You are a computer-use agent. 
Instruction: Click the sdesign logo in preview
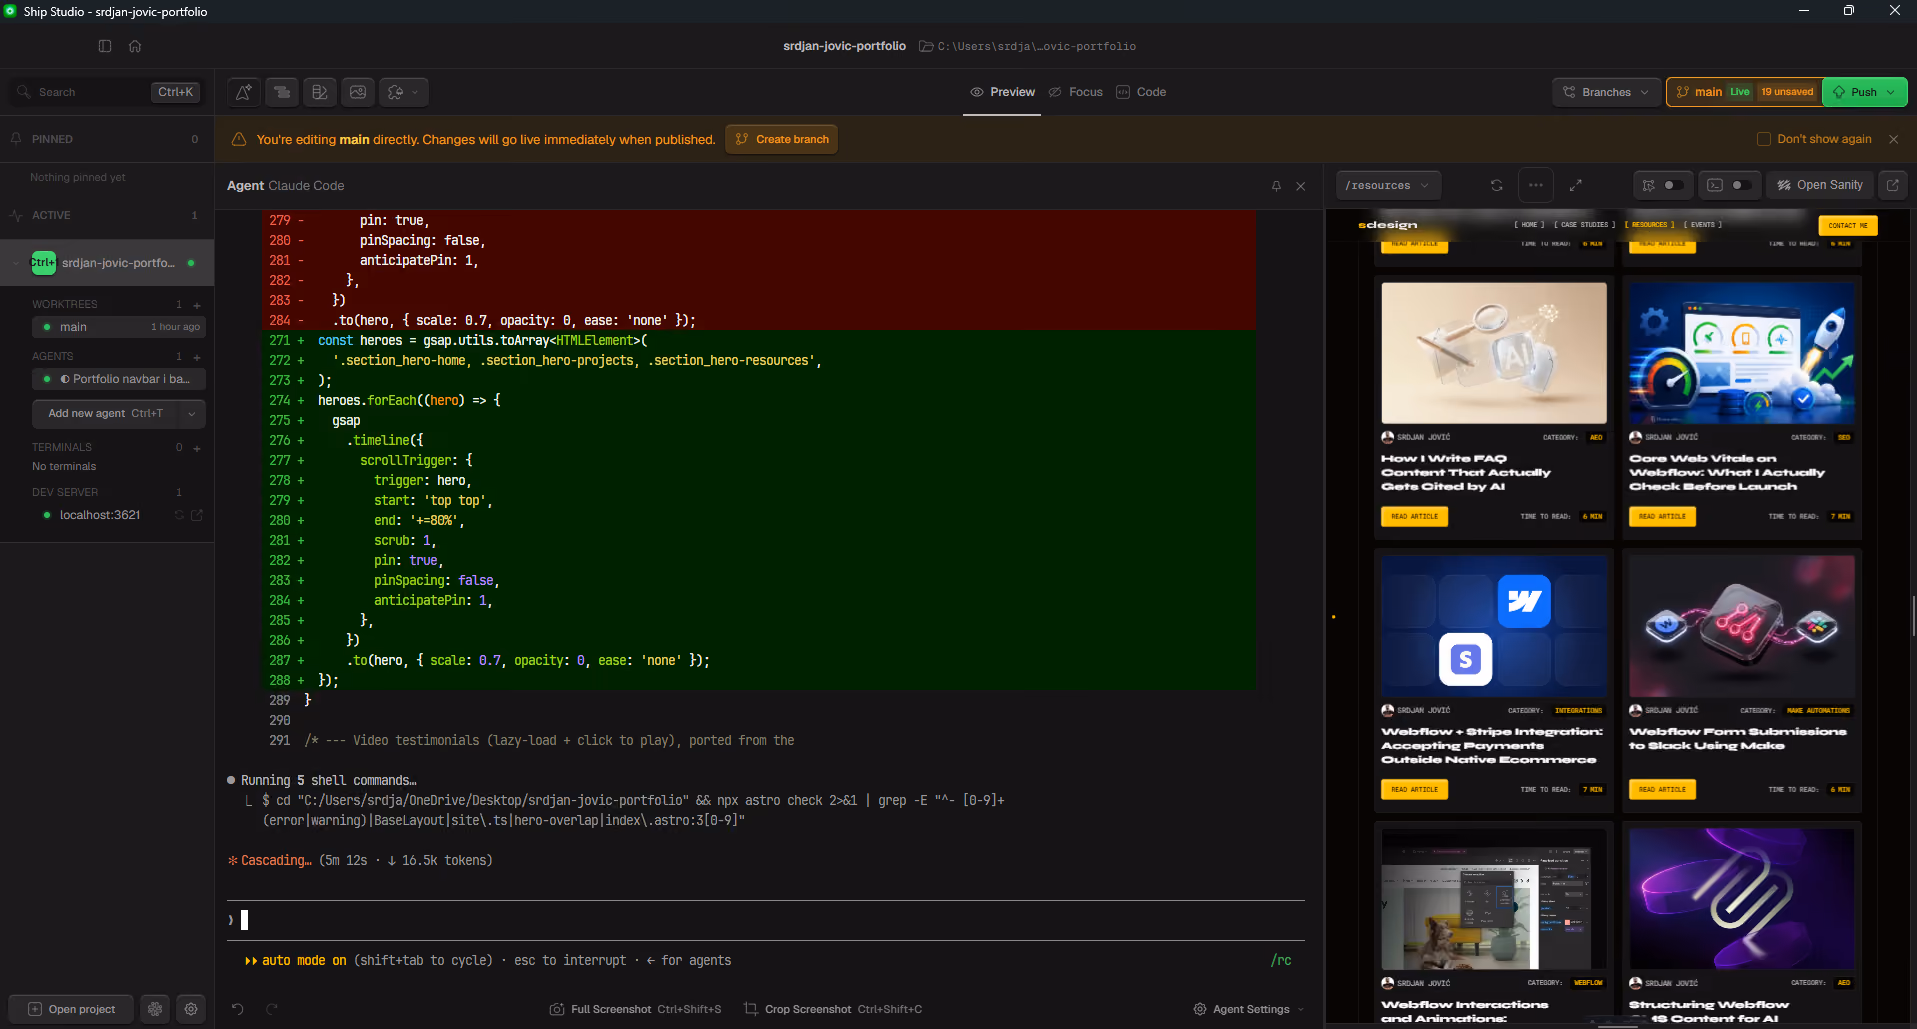tap(1388, 225)
